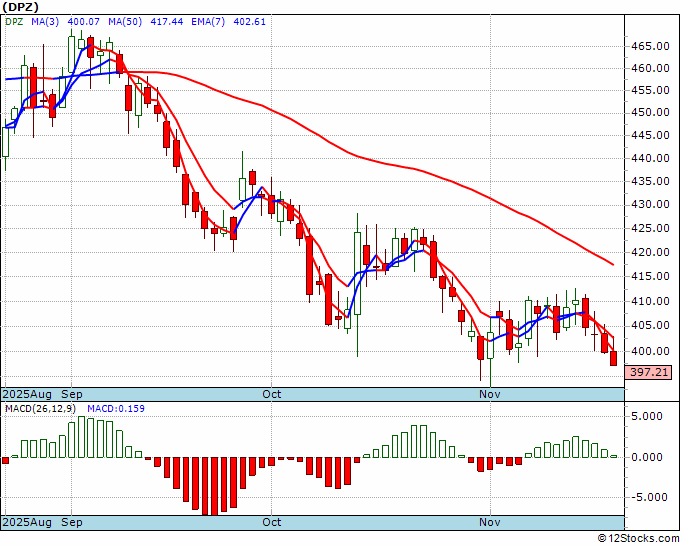Click the 410.00 price axis label
The width and height of the screenshot is (680, 546).
[649, 301]
